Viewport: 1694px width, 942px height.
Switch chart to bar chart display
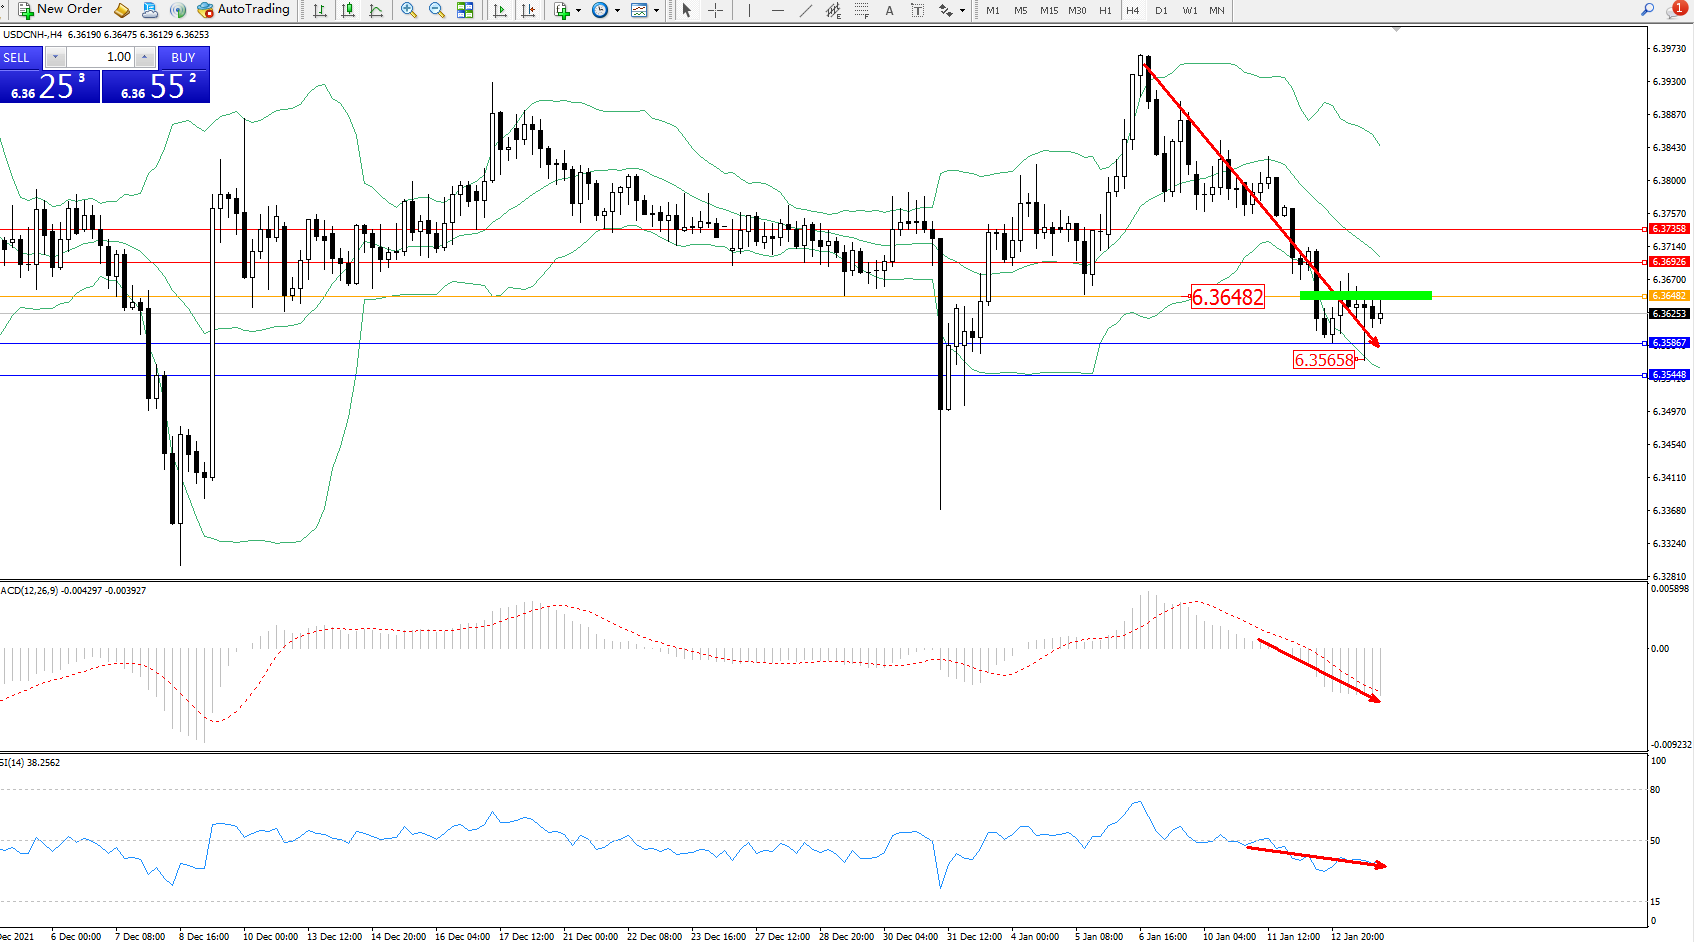point(320,10)
